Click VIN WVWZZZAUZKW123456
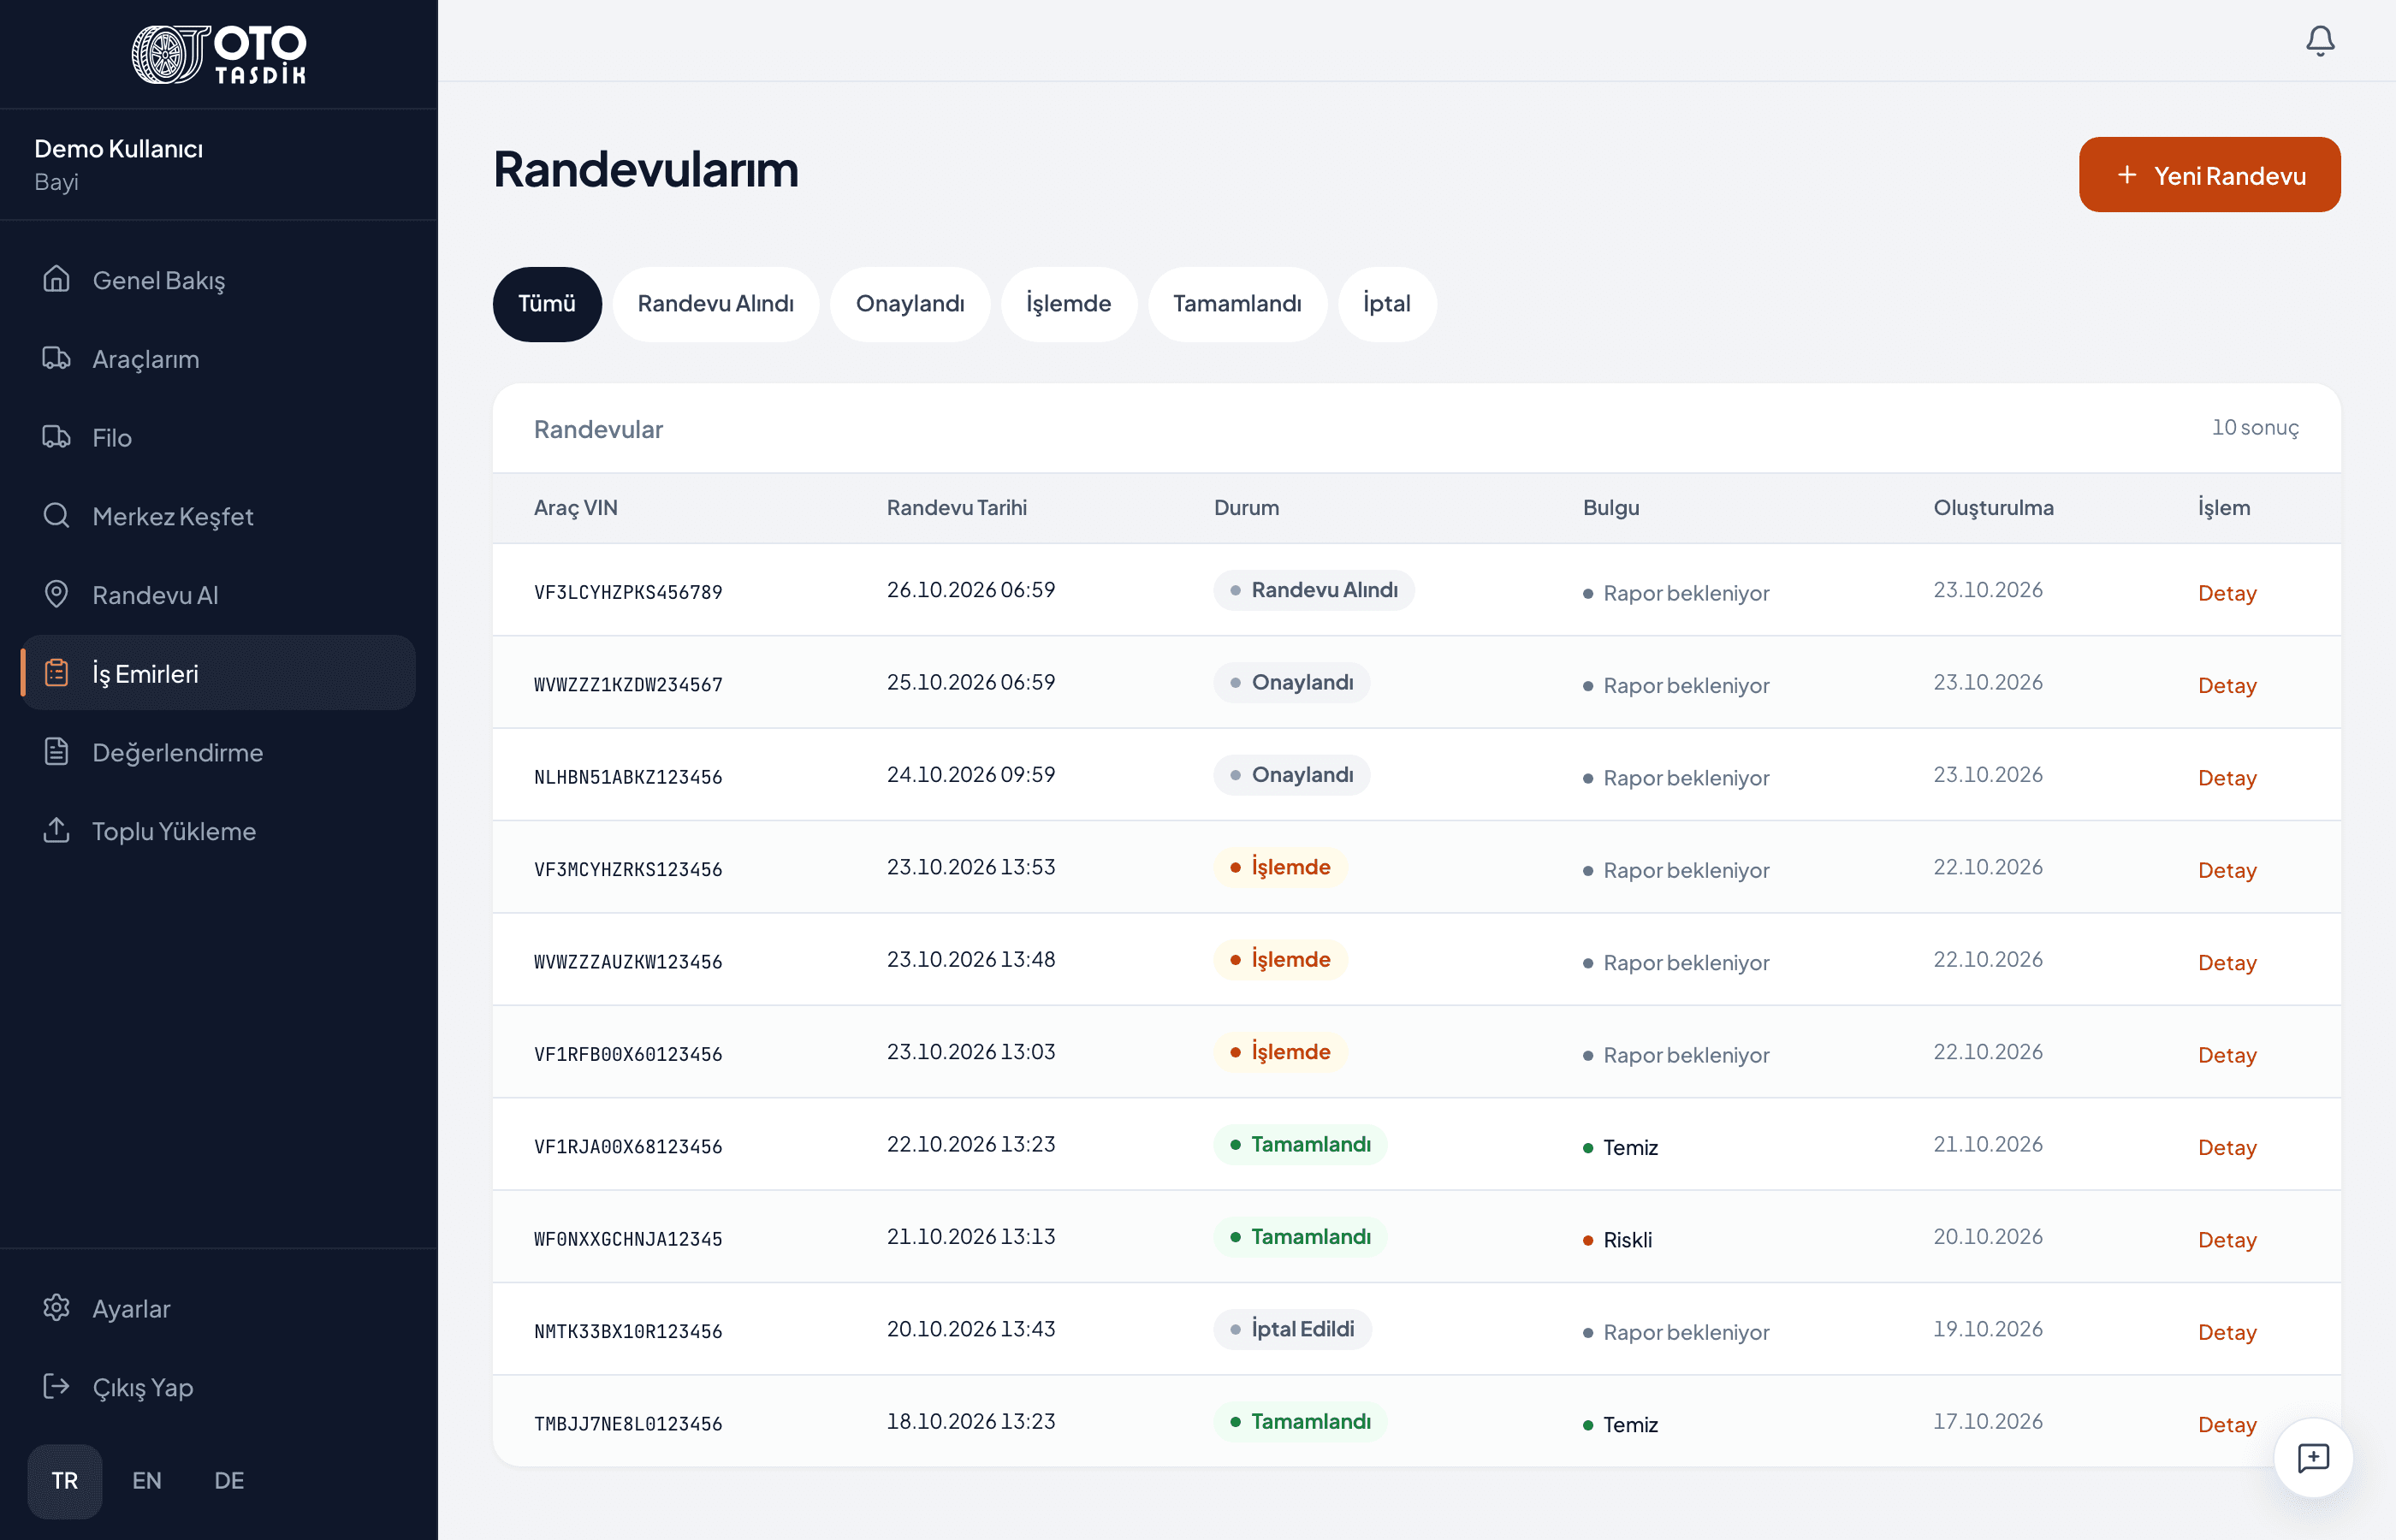 click(x=628, y=962)
